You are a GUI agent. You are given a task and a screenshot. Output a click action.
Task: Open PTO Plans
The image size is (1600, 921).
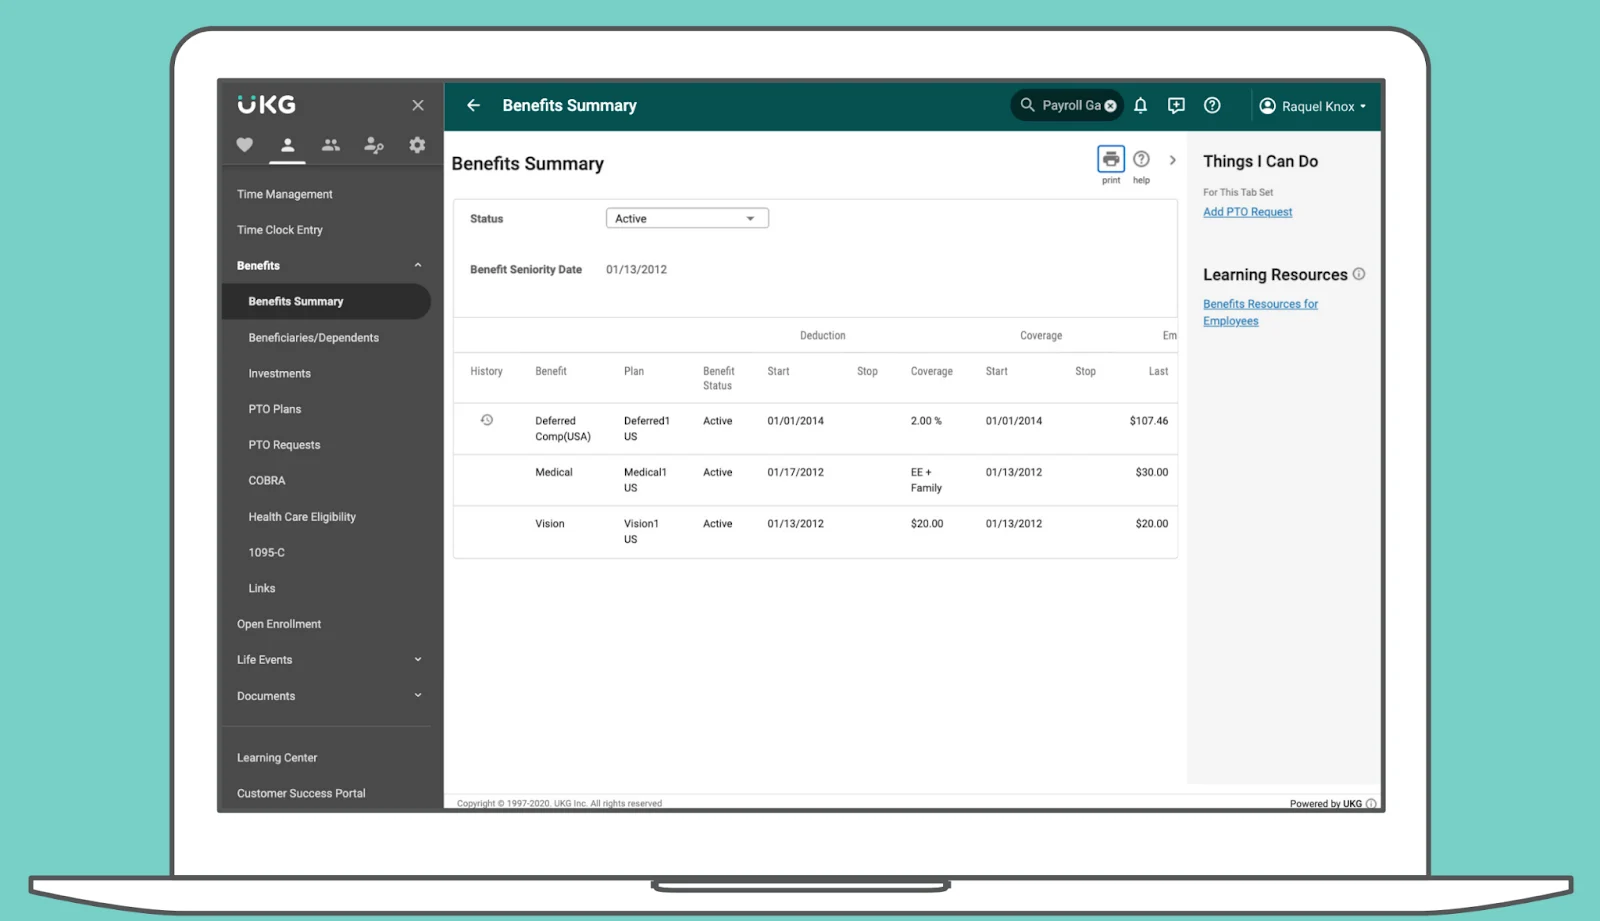point(275,409)
